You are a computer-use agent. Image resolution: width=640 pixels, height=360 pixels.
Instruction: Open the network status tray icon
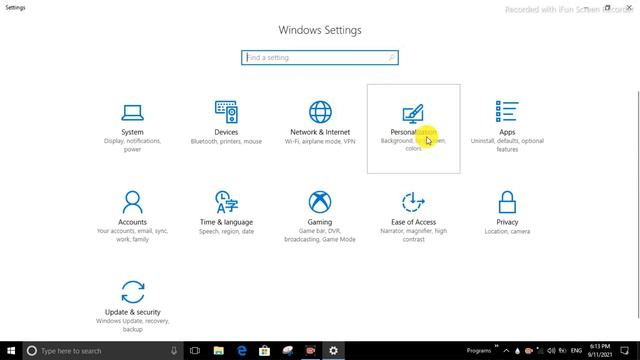(x=540, y=351)
